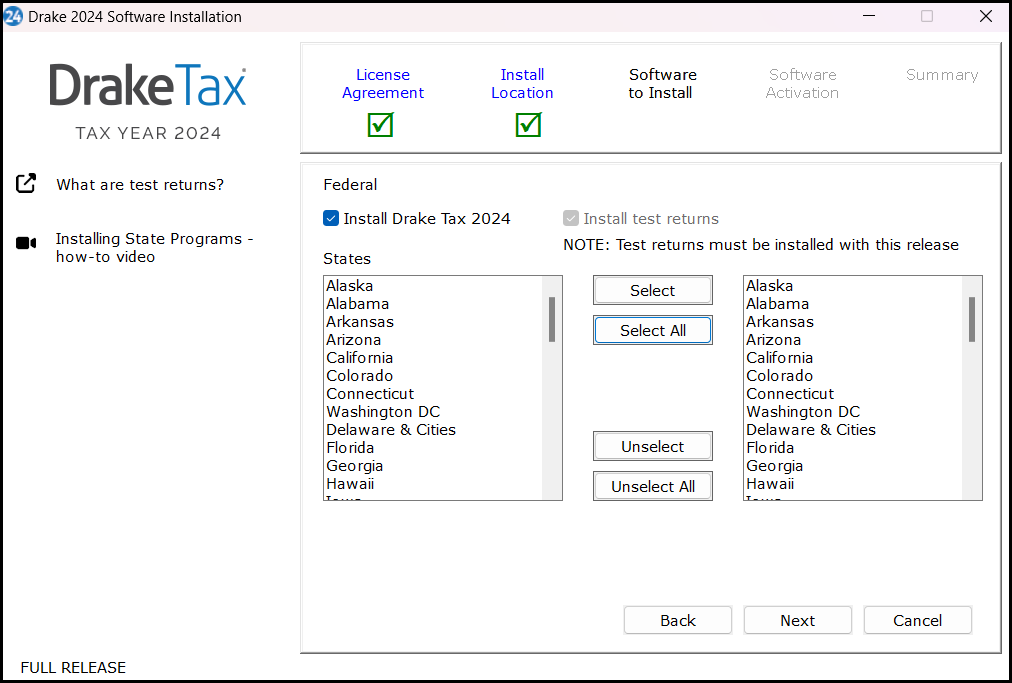Open Installing State Programs how-to video
This screenshot has width=1012, height=683.
coord(154,247)
